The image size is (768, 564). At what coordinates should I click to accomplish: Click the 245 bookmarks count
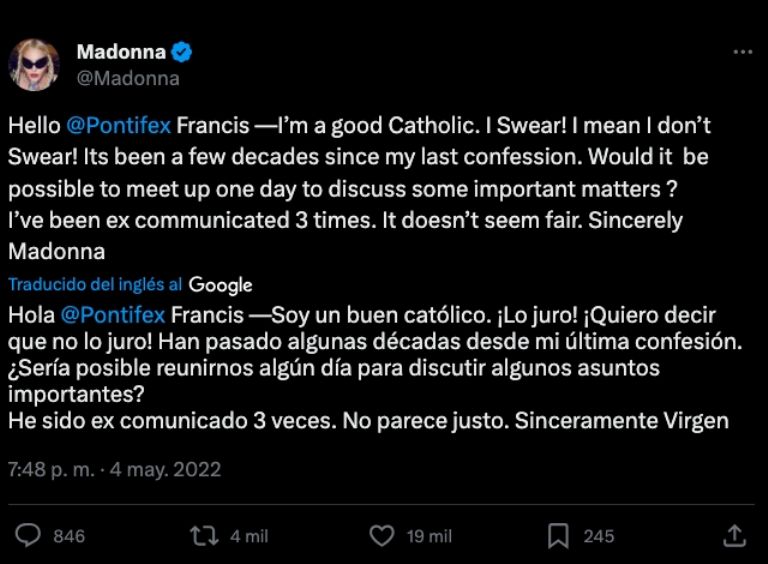coord(598,537)
